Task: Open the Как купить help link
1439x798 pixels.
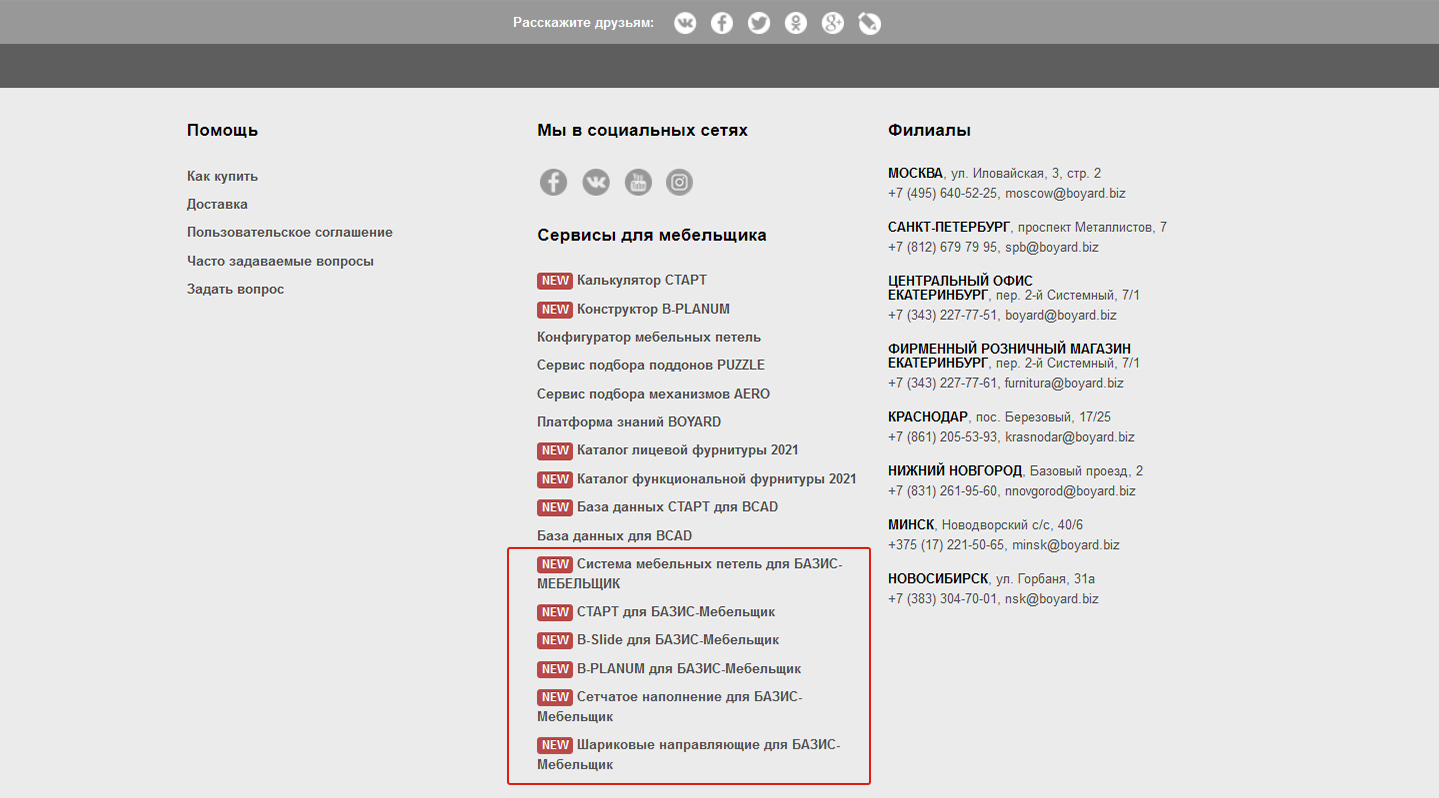Action: click(x=222, y=176)
